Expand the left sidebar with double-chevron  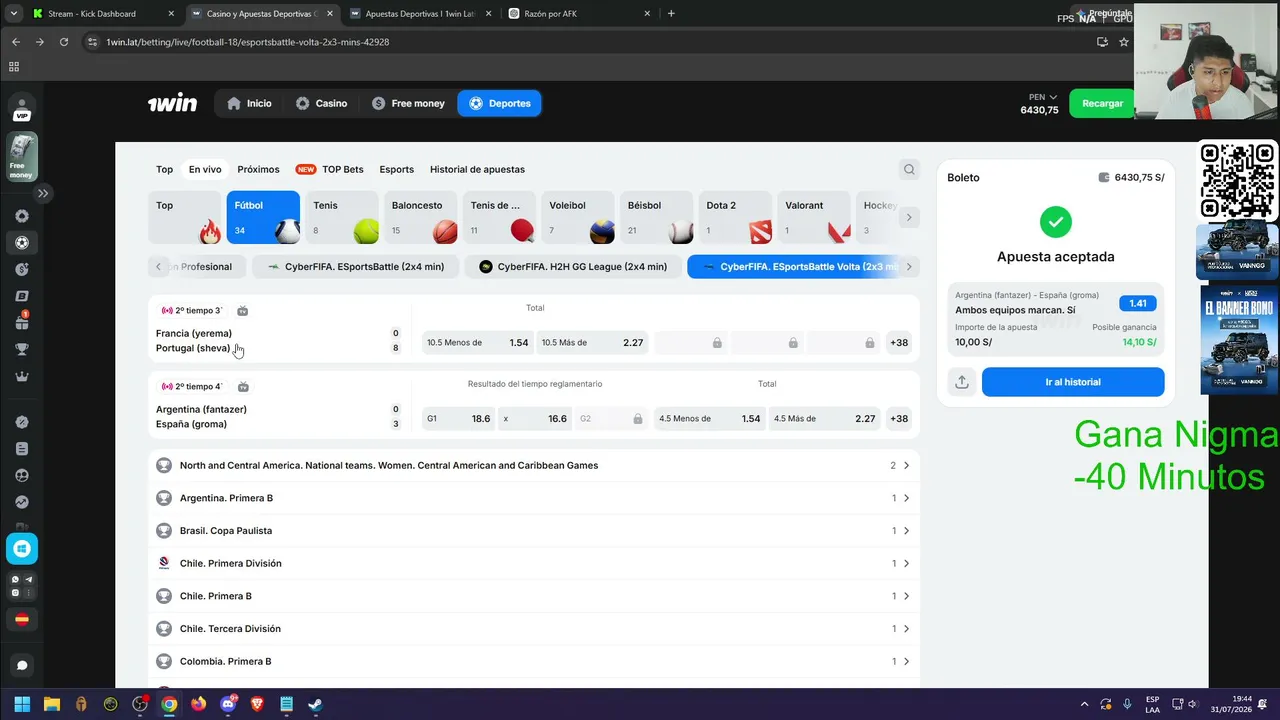43,193
